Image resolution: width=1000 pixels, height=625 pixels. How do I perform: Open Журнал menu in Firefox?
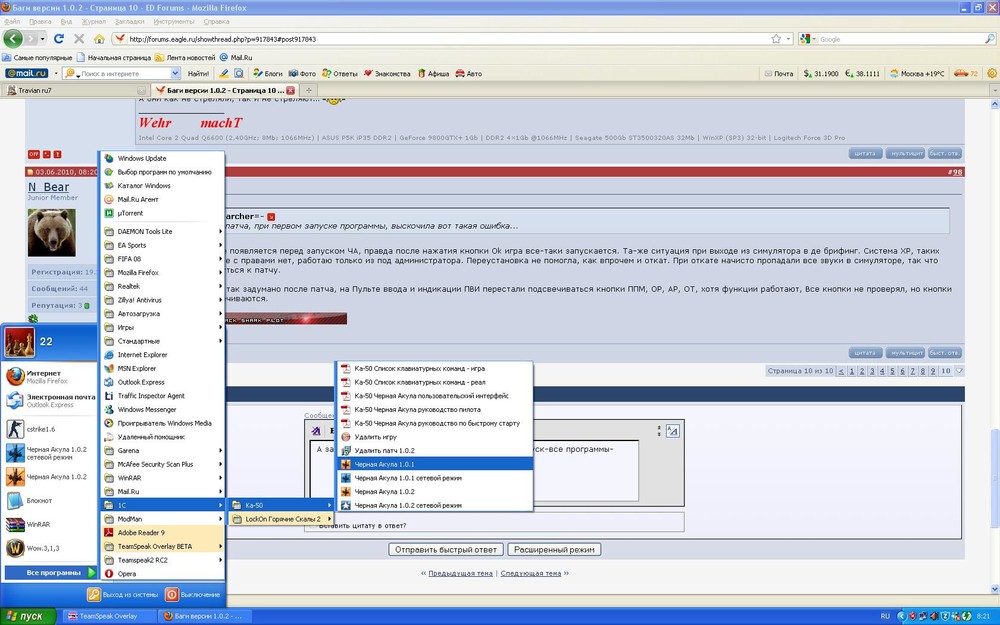click(x=94, y=22)
